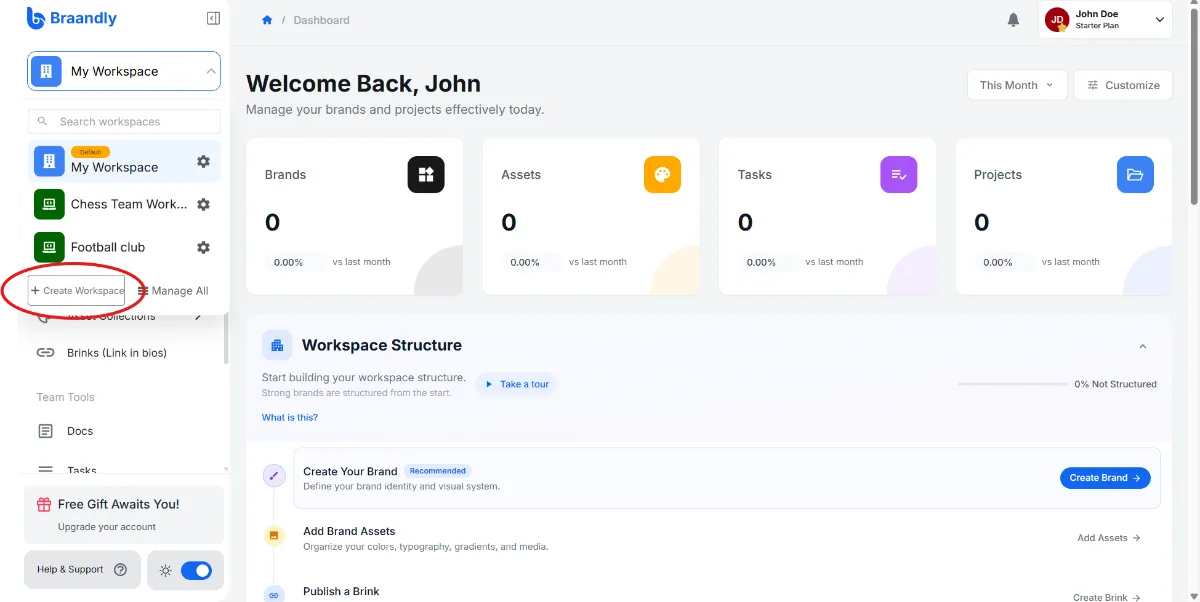Image resolution: width=1200 pixels, height=602 pixels.
Task: Click the Help & Support question icon
Action: pos(121,570)
